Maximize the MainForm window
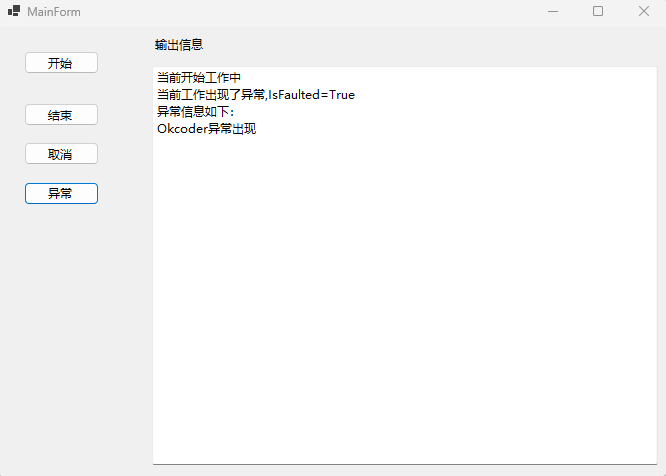The height and width of the screenshot is (476, 666). [598, 11]
